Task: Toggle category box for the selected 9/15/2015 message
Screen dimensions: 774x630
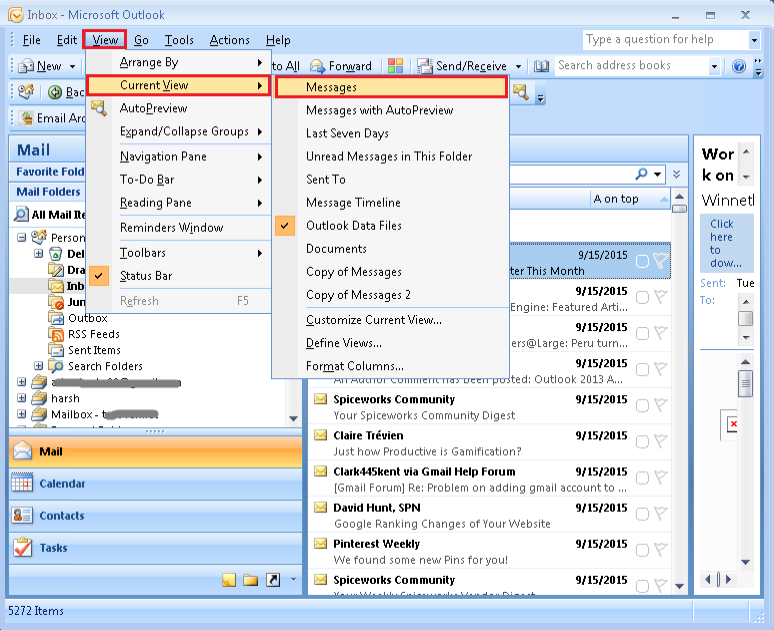Action: [642, 261]
